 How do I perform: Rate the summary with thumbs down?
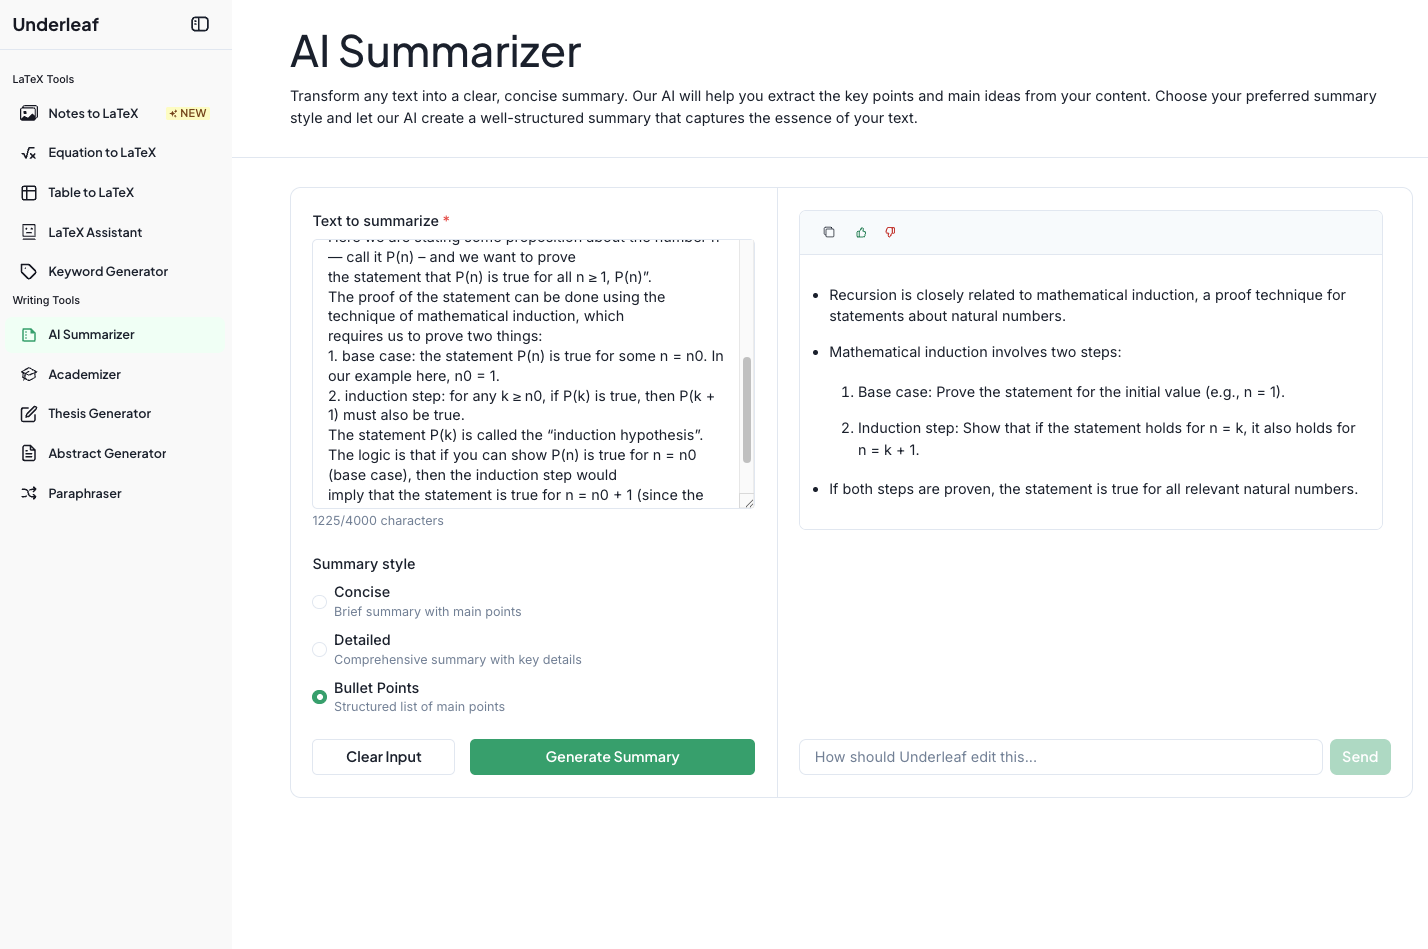(890, 231)
